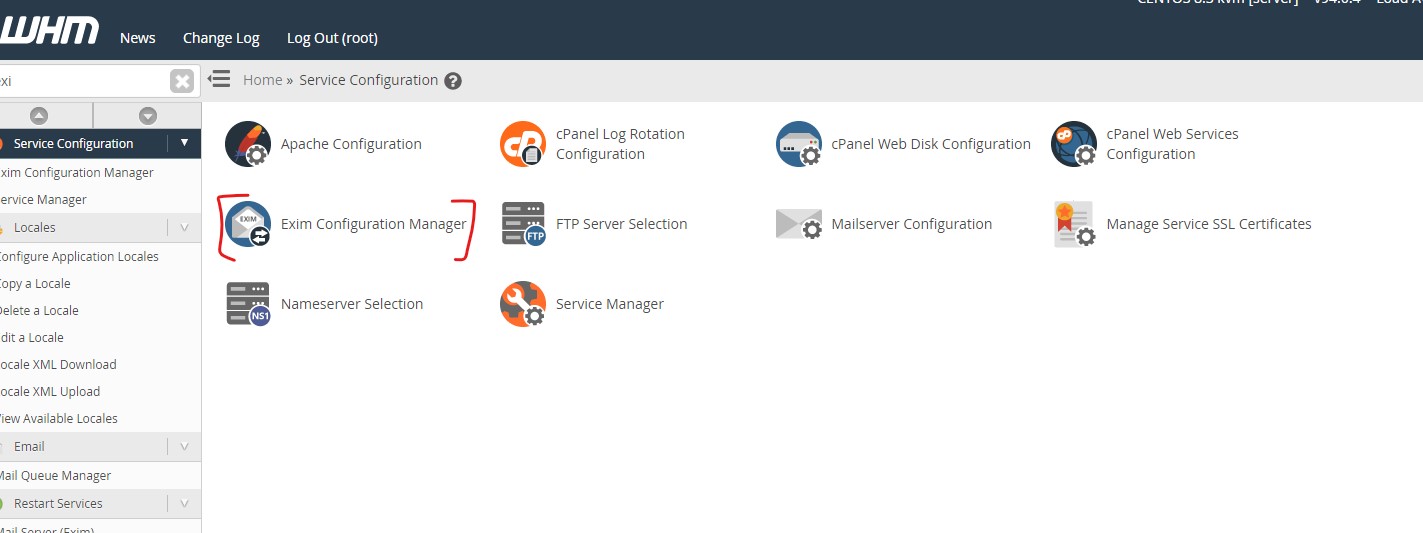The width and height of the screenshot is (1423, 533).
Task: Click cPanel Web Services Configuration icon
Action: click(x=1074, y=144)
